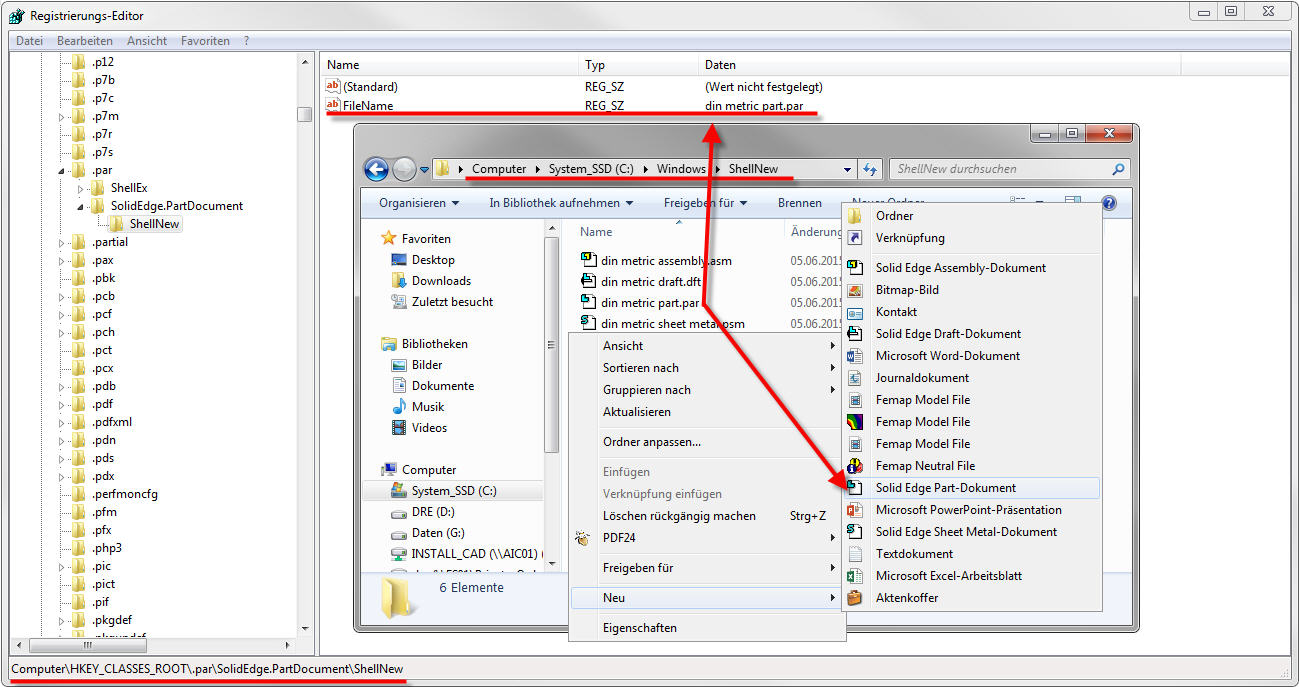The height and width of the screenshot is (687, 1299).
Task: Expand the .partial registry key
Action: (x=61, y=242)
